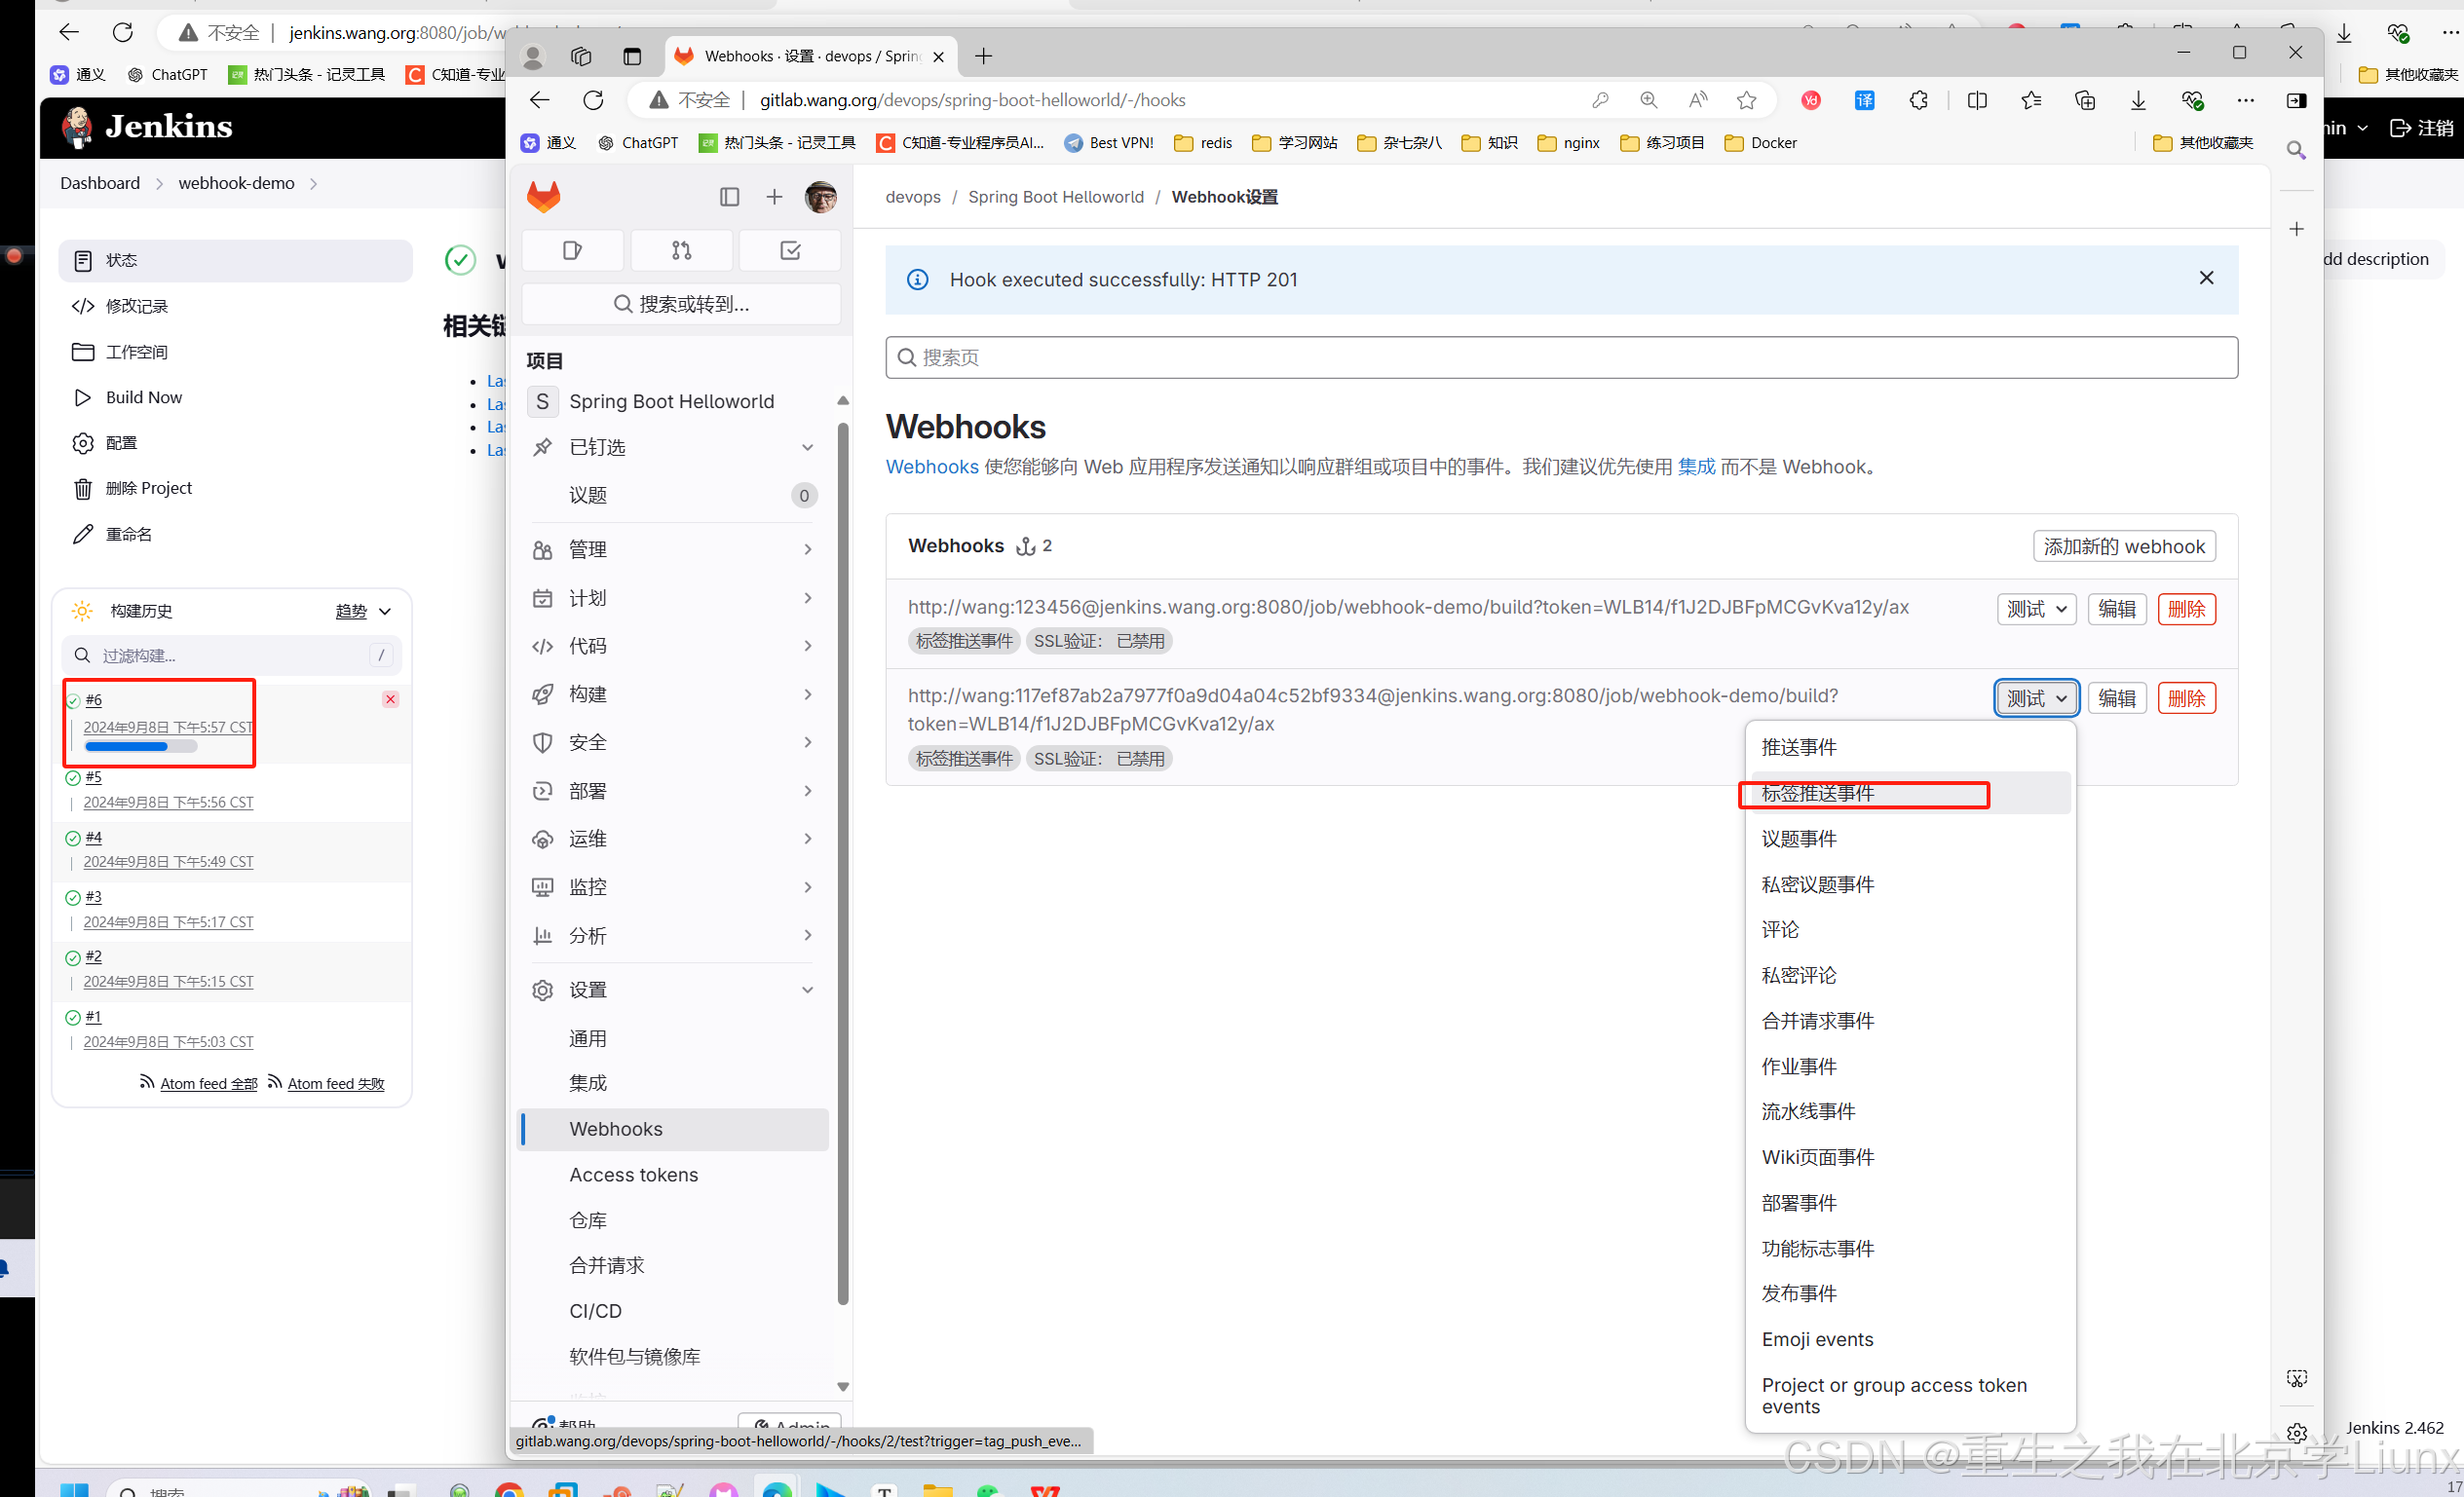Click the zoom magnifier icon in address bar

click(1648, 100)
